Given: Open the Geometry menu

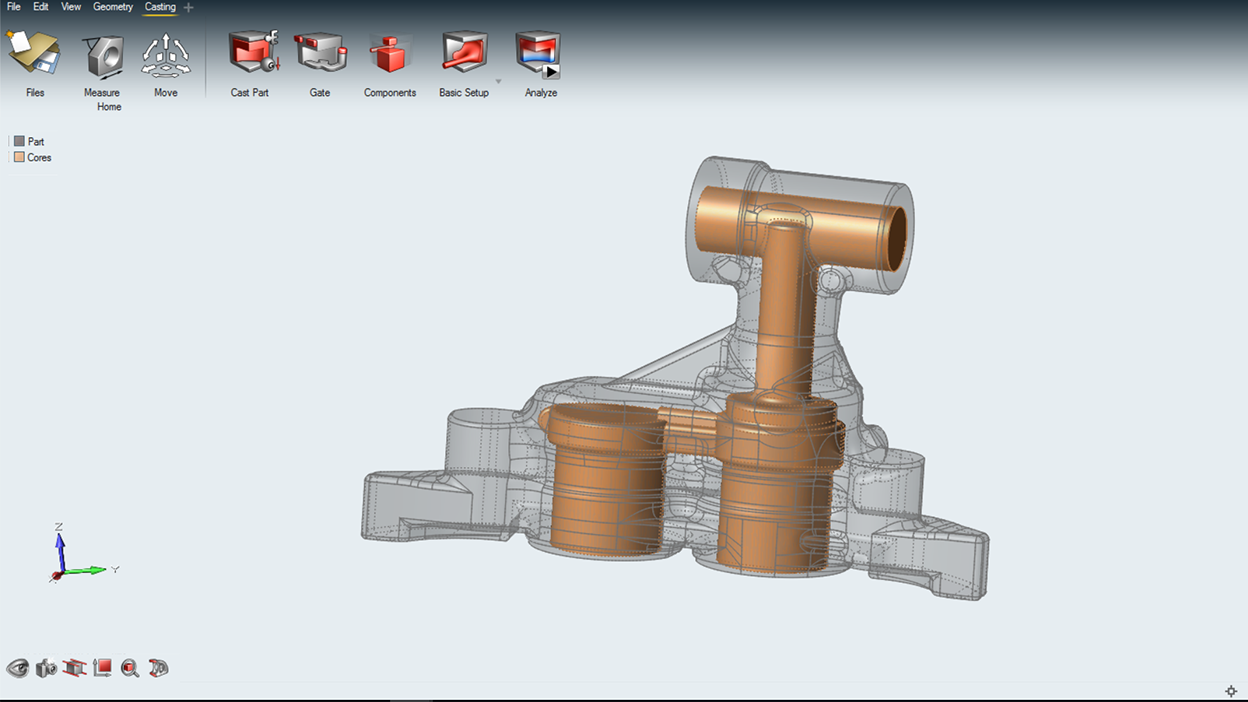Looking at the screenshot, I should (112, 6).
